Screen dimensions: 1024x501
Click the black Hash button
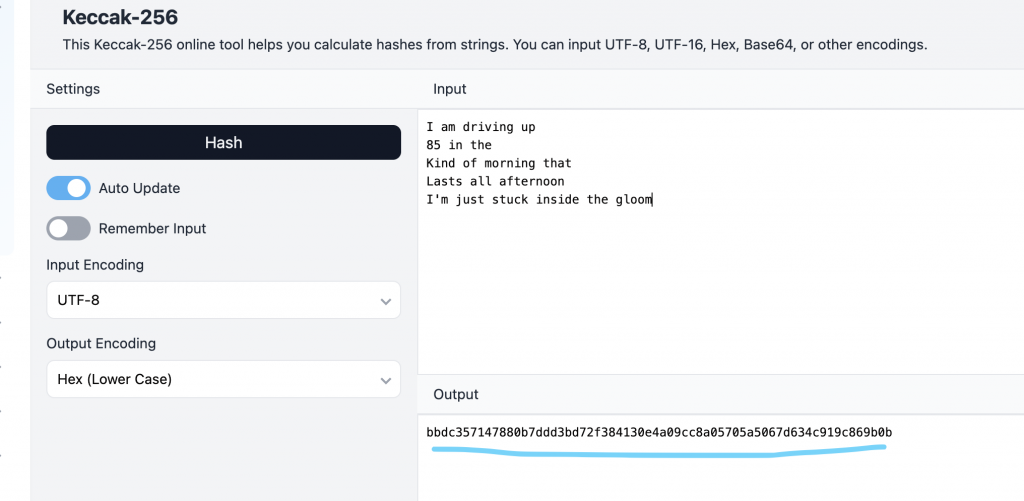click(x=223, y=142)
